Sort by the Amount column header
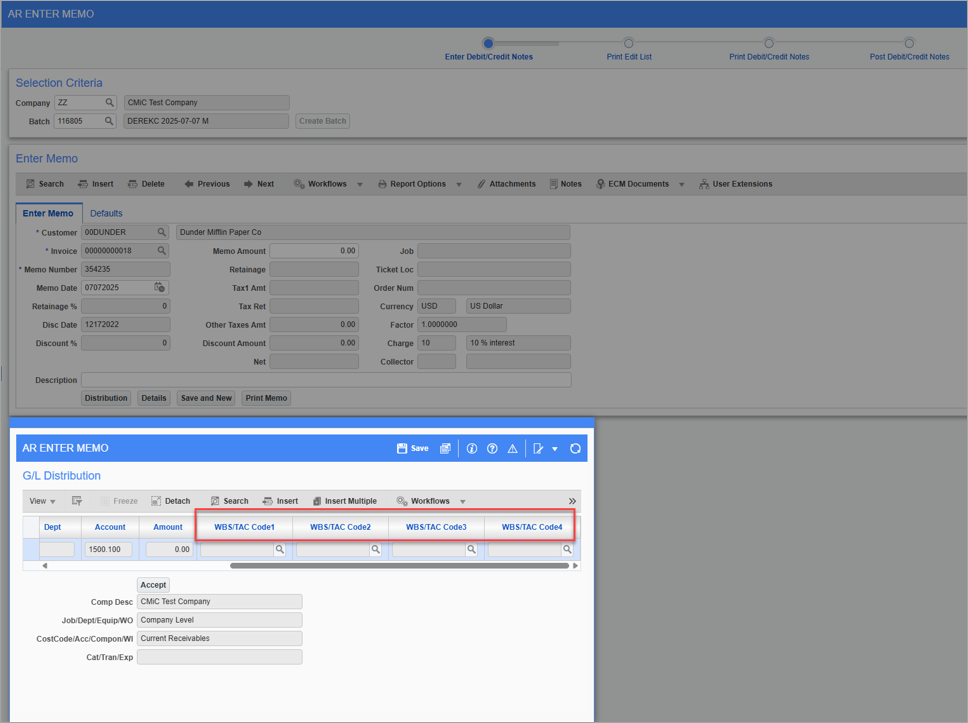 168,527
